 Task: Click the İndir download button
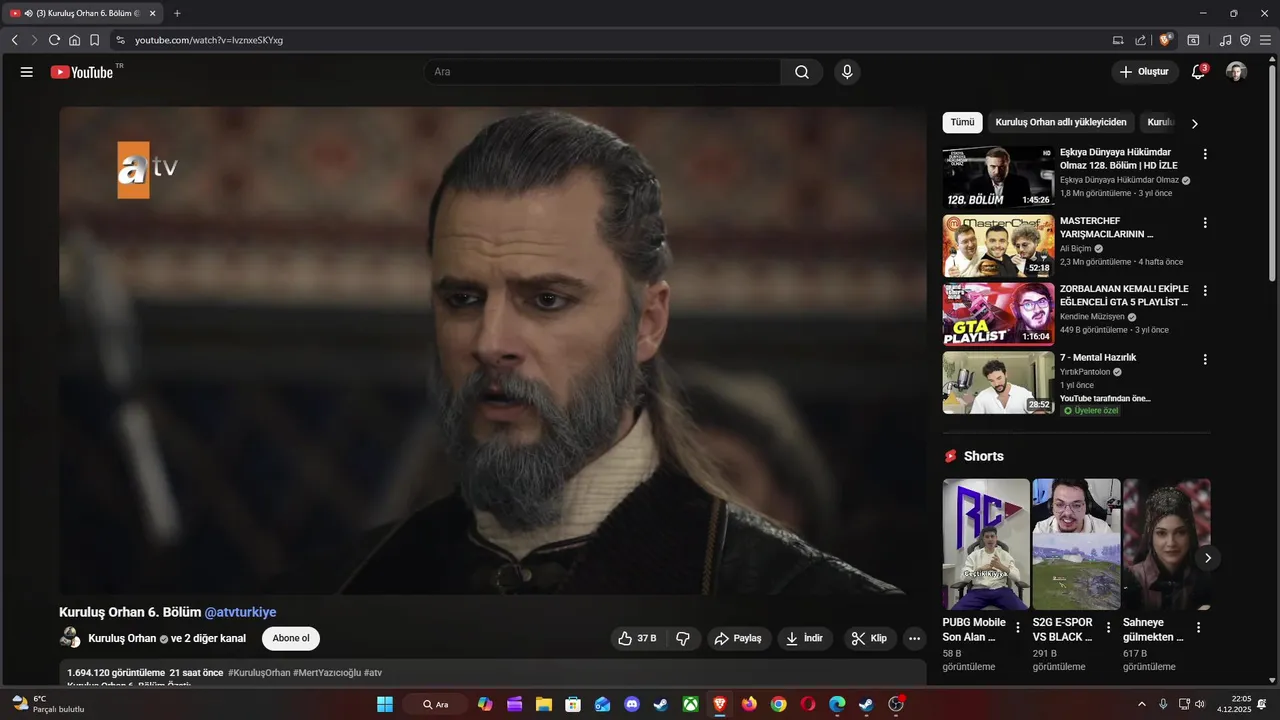805,638
